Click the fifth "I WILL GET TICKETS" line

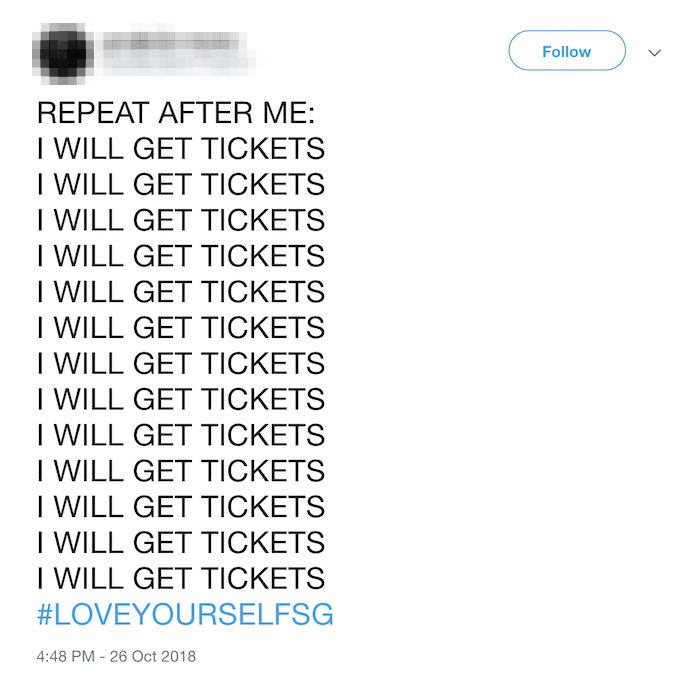click(181, 292)
